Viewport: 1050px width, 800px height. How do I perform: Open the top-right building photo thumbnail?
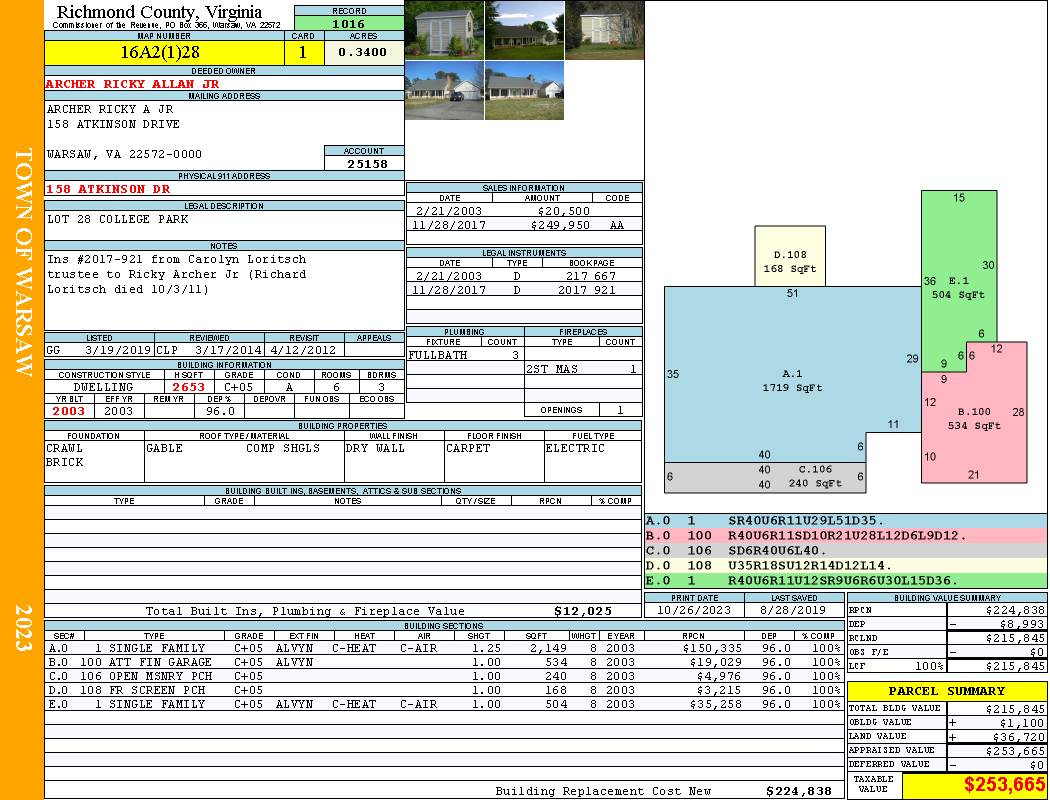604,30
